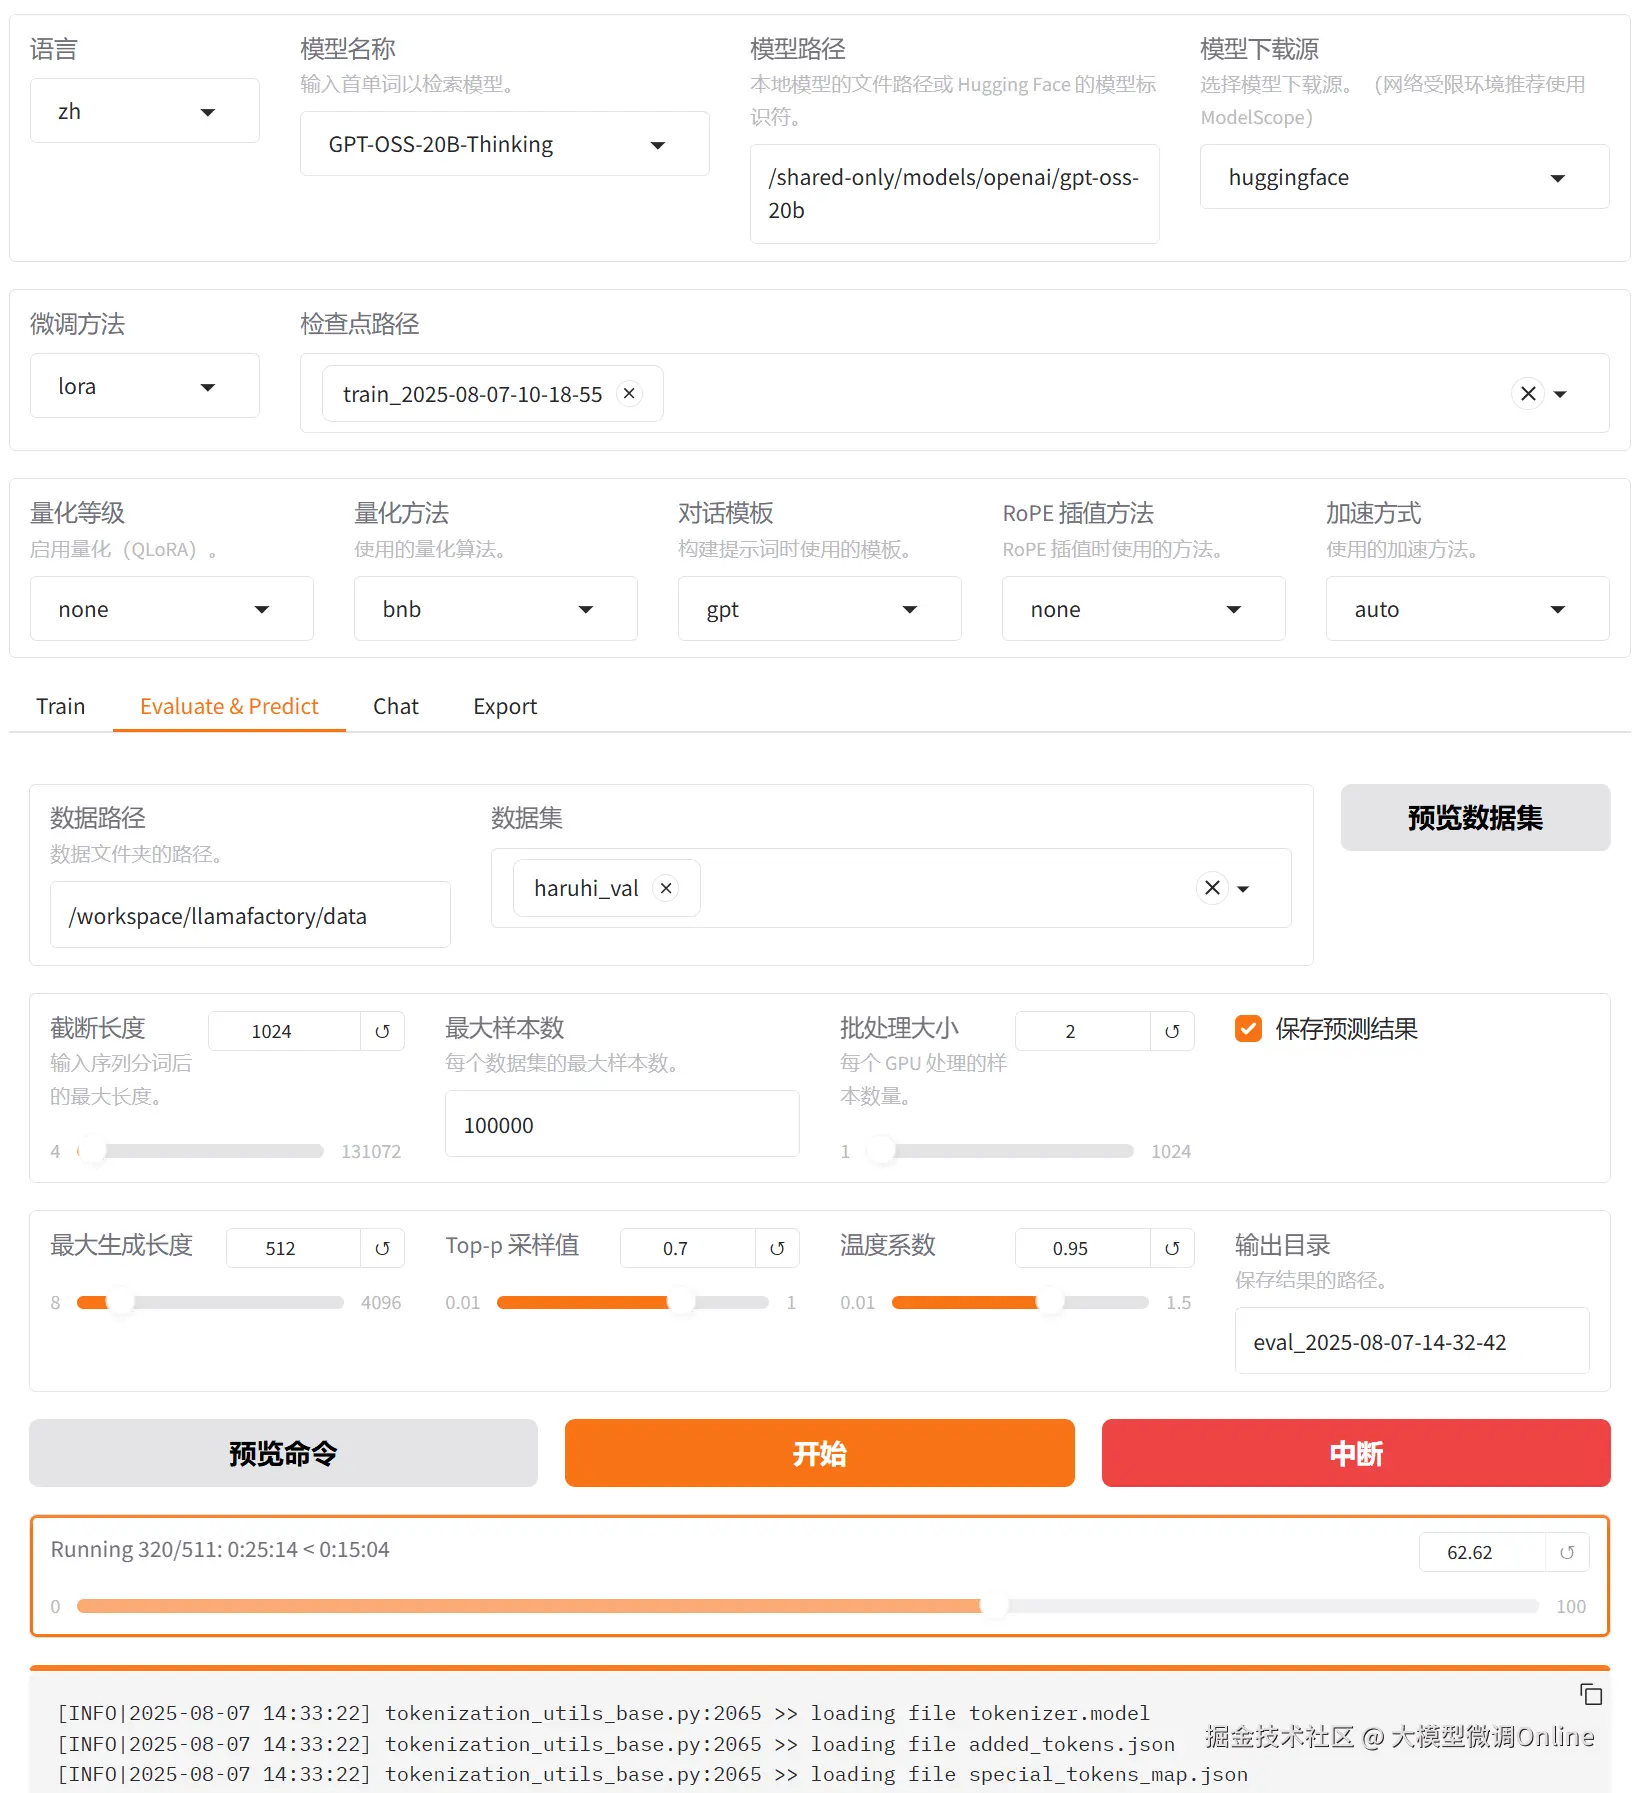Screen dimensions: 1637x1793
Task: Edit the 最大样本数 field showing 100000
Action: pos(622,1124)
